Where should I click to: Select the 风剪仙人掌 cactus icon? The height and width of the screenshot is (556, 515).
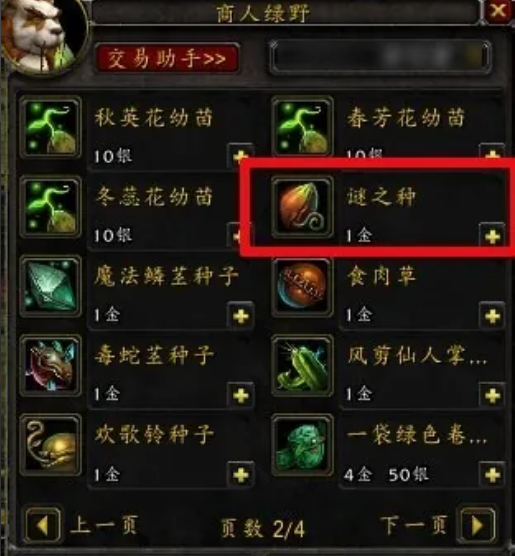tap(302, 366)
